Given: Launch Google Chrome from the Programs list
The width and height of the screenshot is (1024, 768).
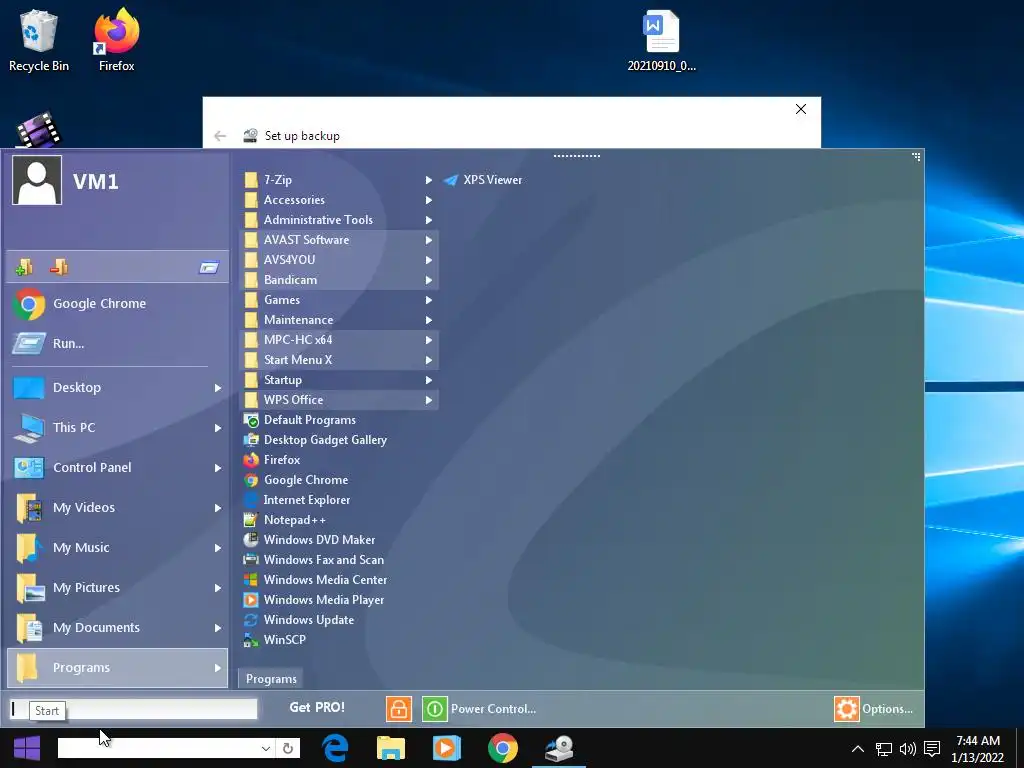Looking at the screenshot, I should [x=296, y=480].
